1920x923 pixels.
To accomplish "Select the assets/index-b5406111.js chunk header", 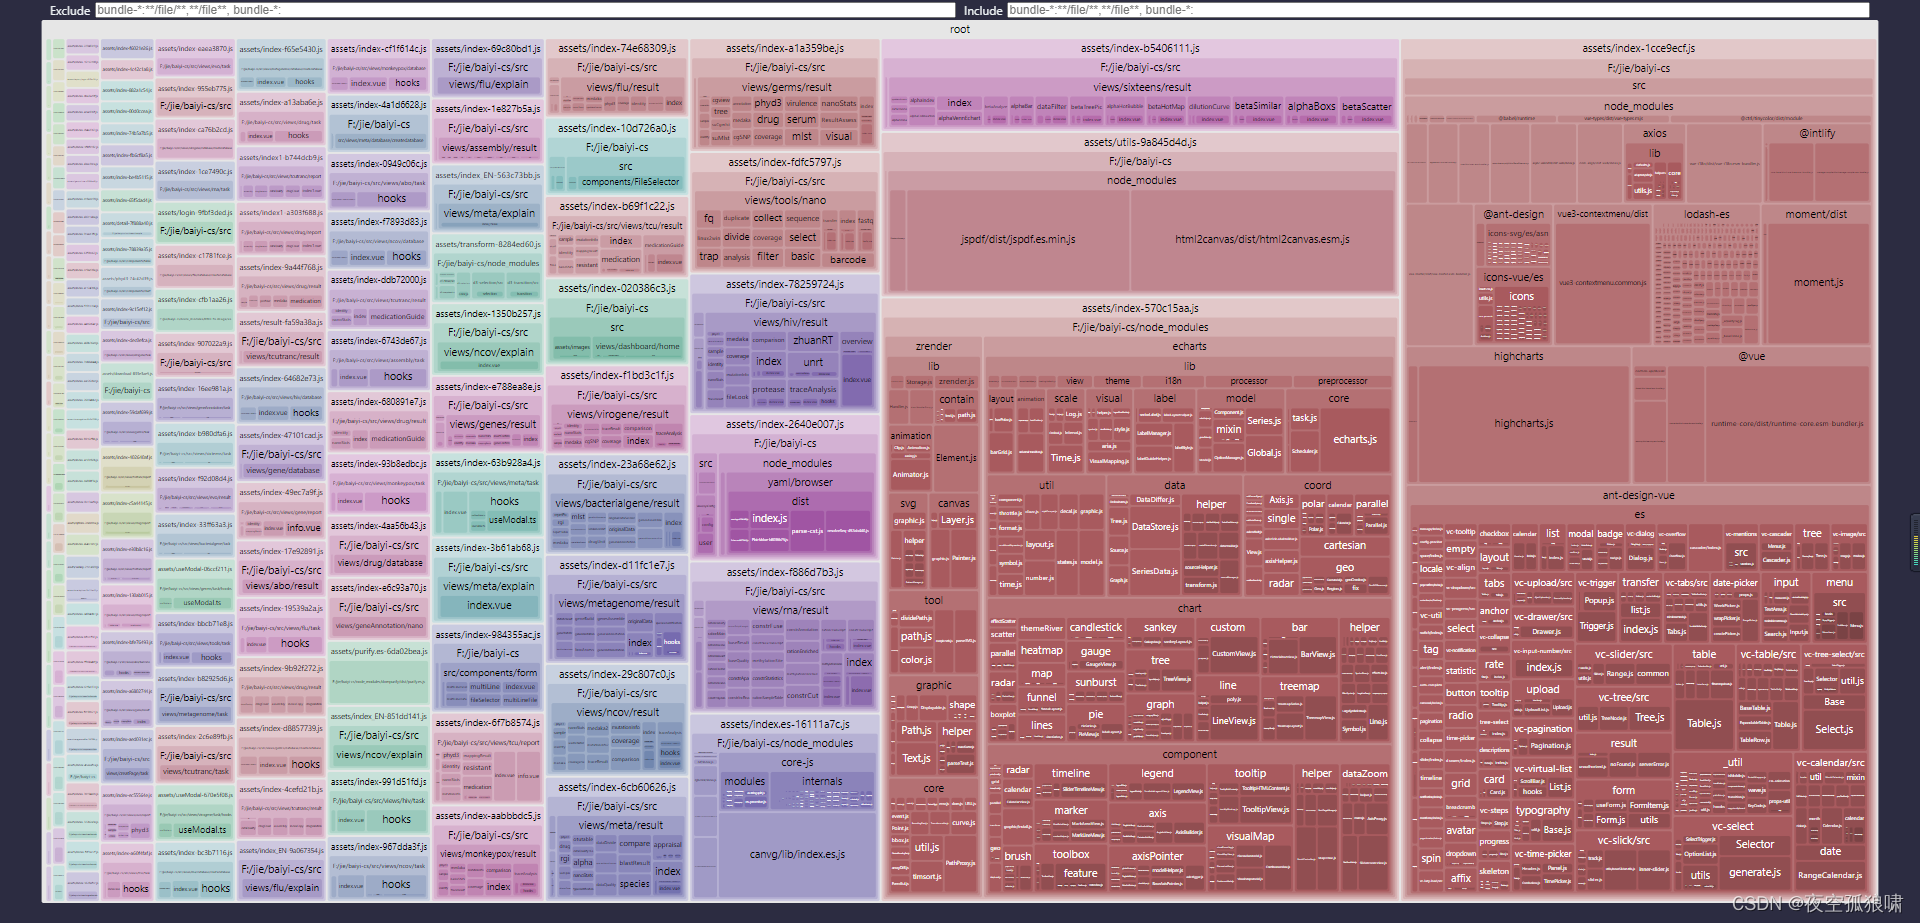I will pyautogui.click(x=1140, y=48).
